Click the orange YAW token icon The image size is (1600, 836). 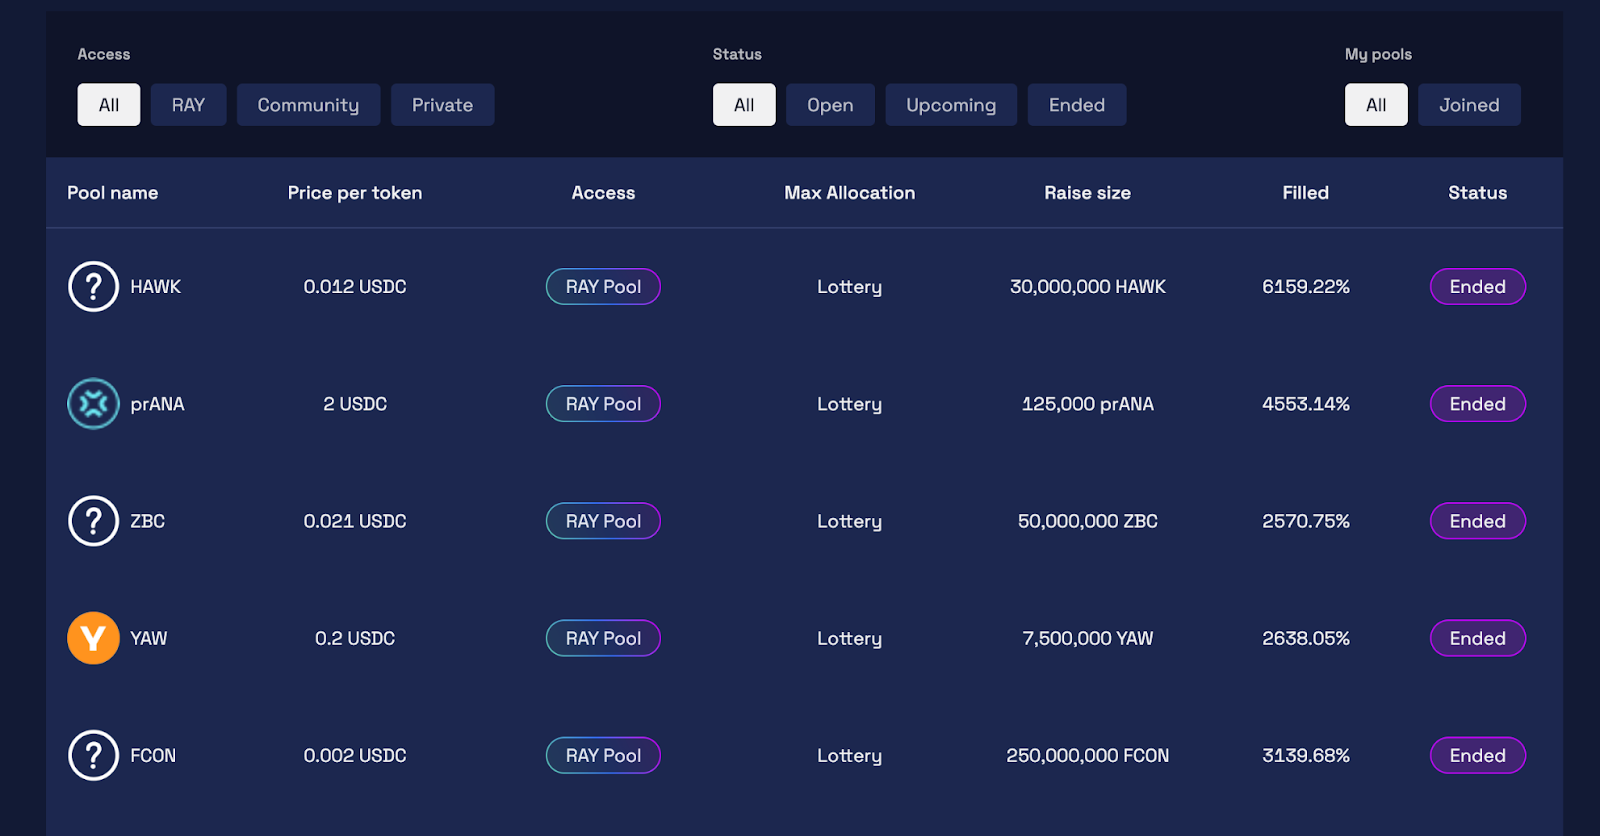93,638
